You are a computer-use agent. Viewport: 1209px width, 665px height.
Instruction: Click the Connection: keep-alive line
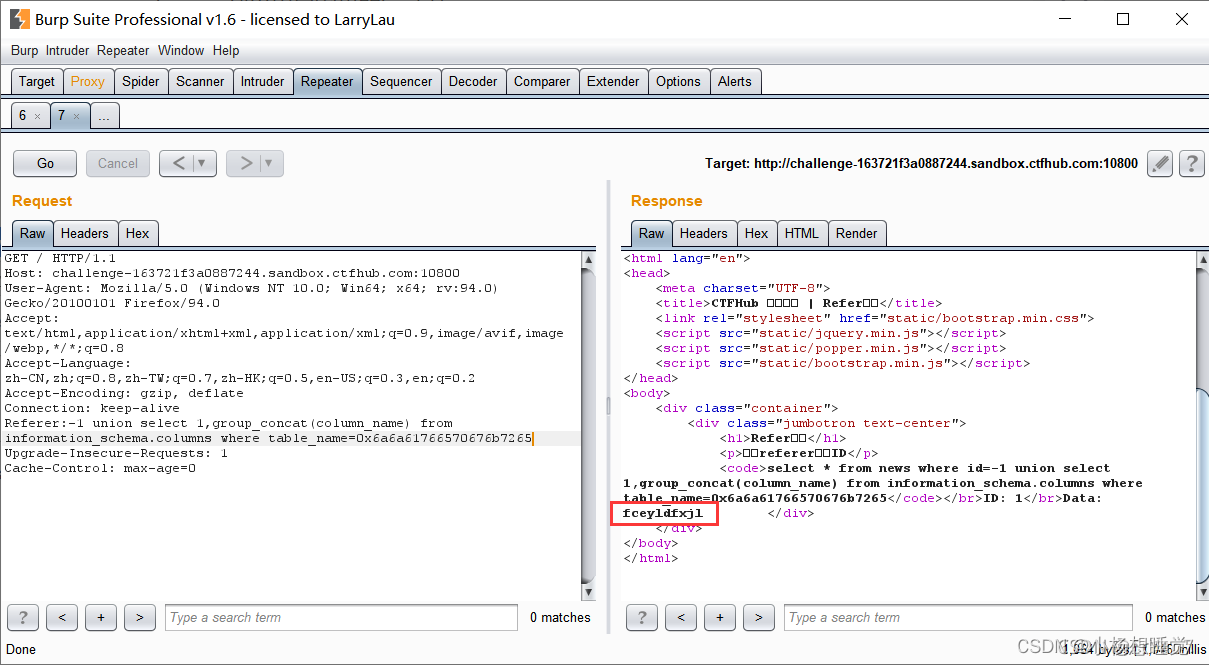[x=92, y=408]
